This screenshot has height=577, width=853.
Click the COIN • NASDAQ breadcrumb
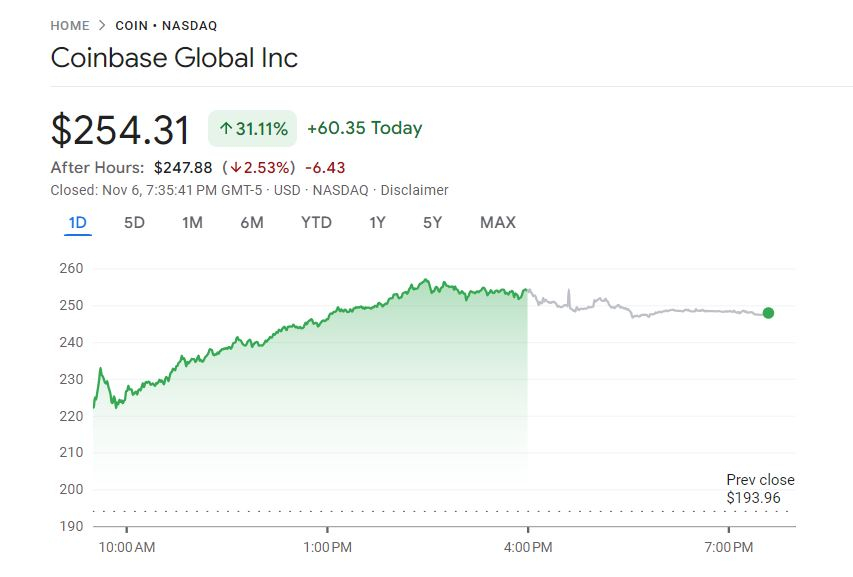coord(166,25)
